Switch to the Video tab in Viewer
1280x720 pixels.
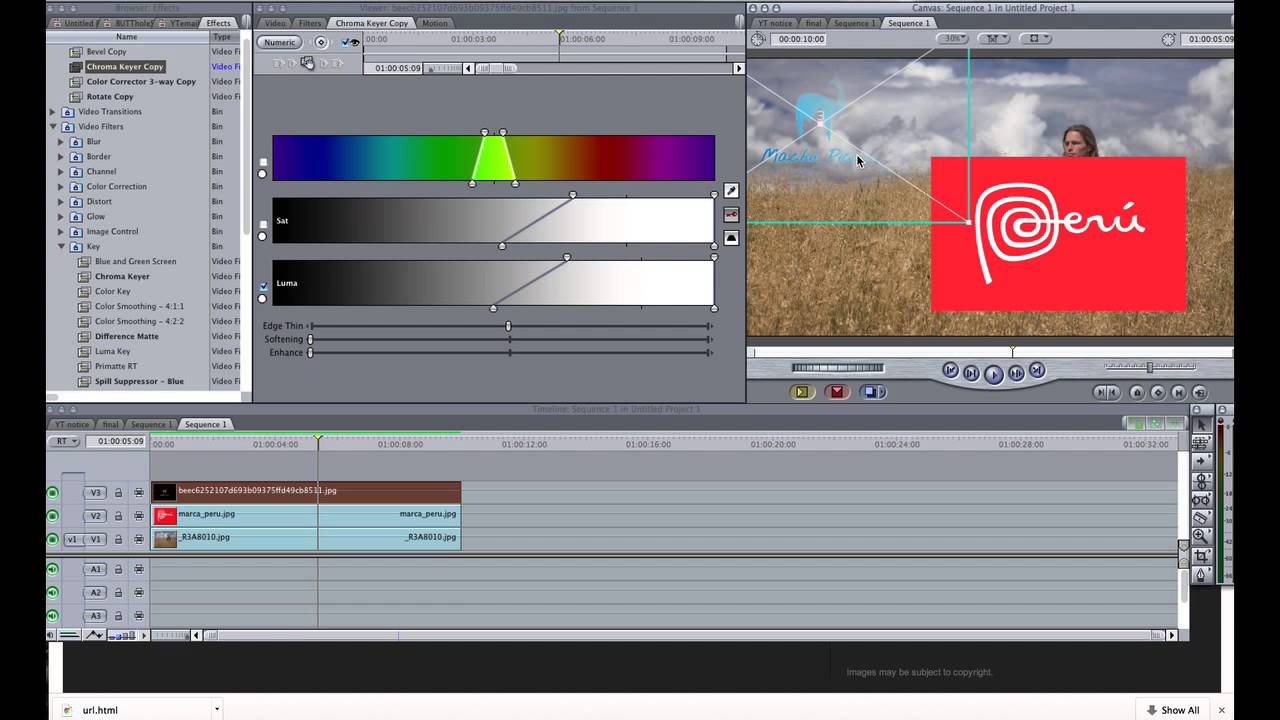(274, 23)
